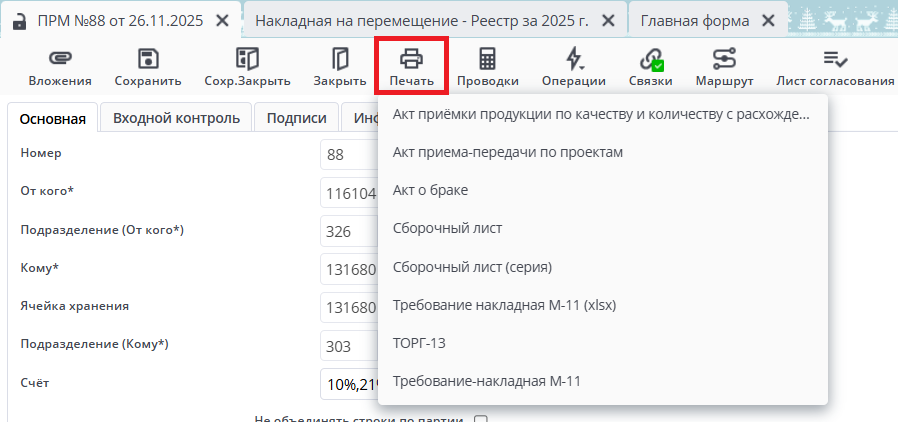
Task: Click the Счёт label
Action: tap(34, 382)
